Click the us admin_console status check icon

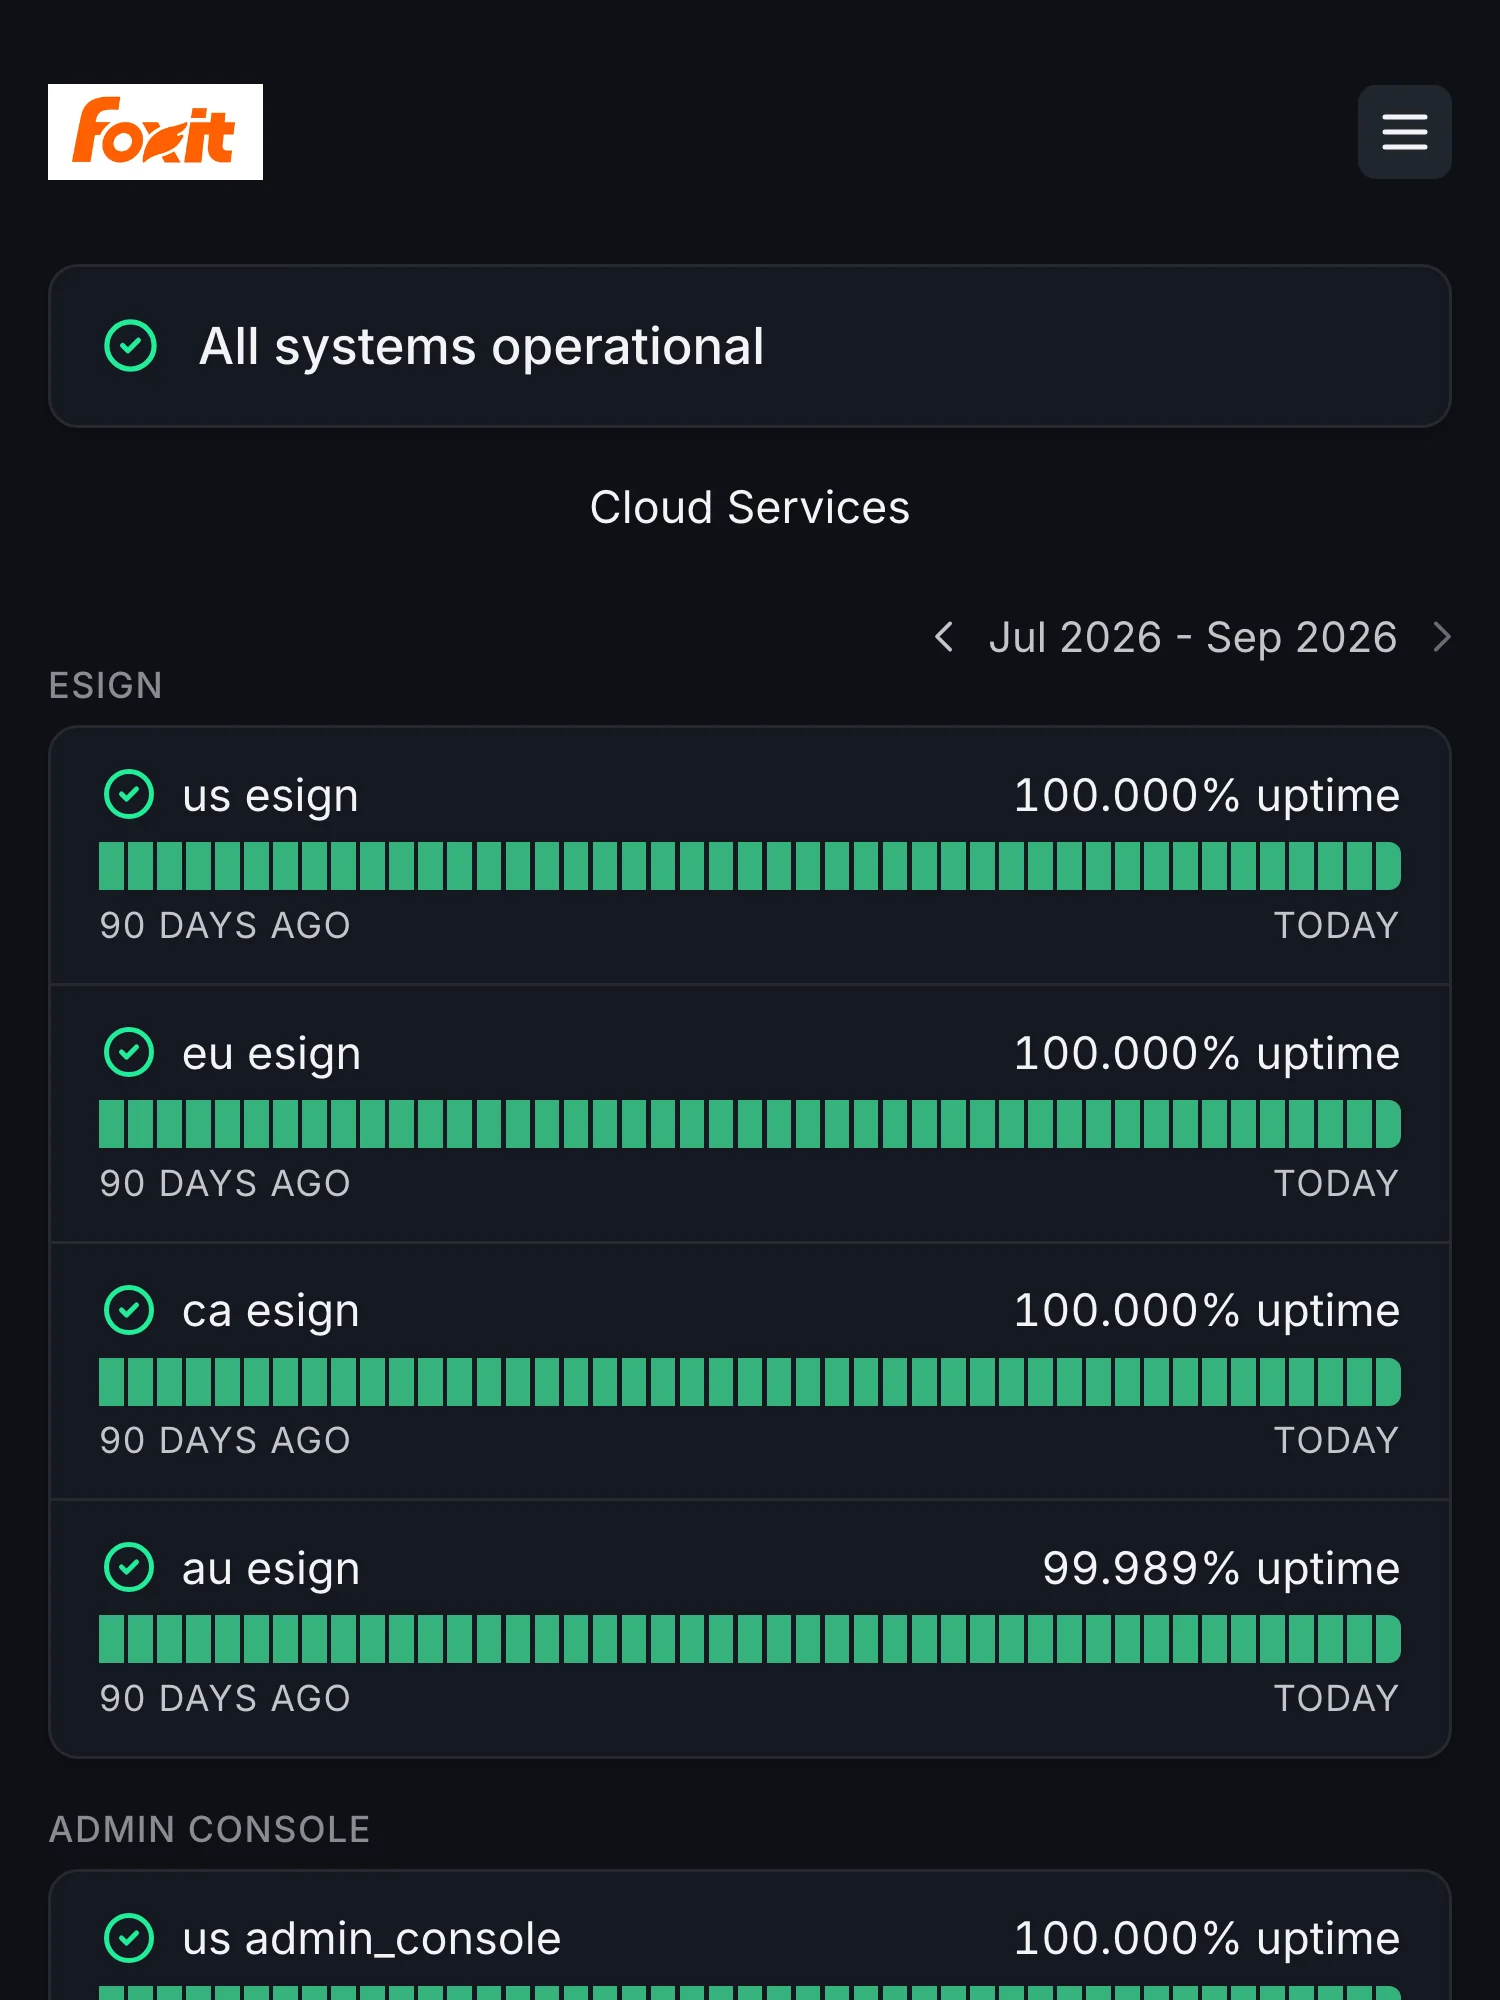pos(129,1938)
